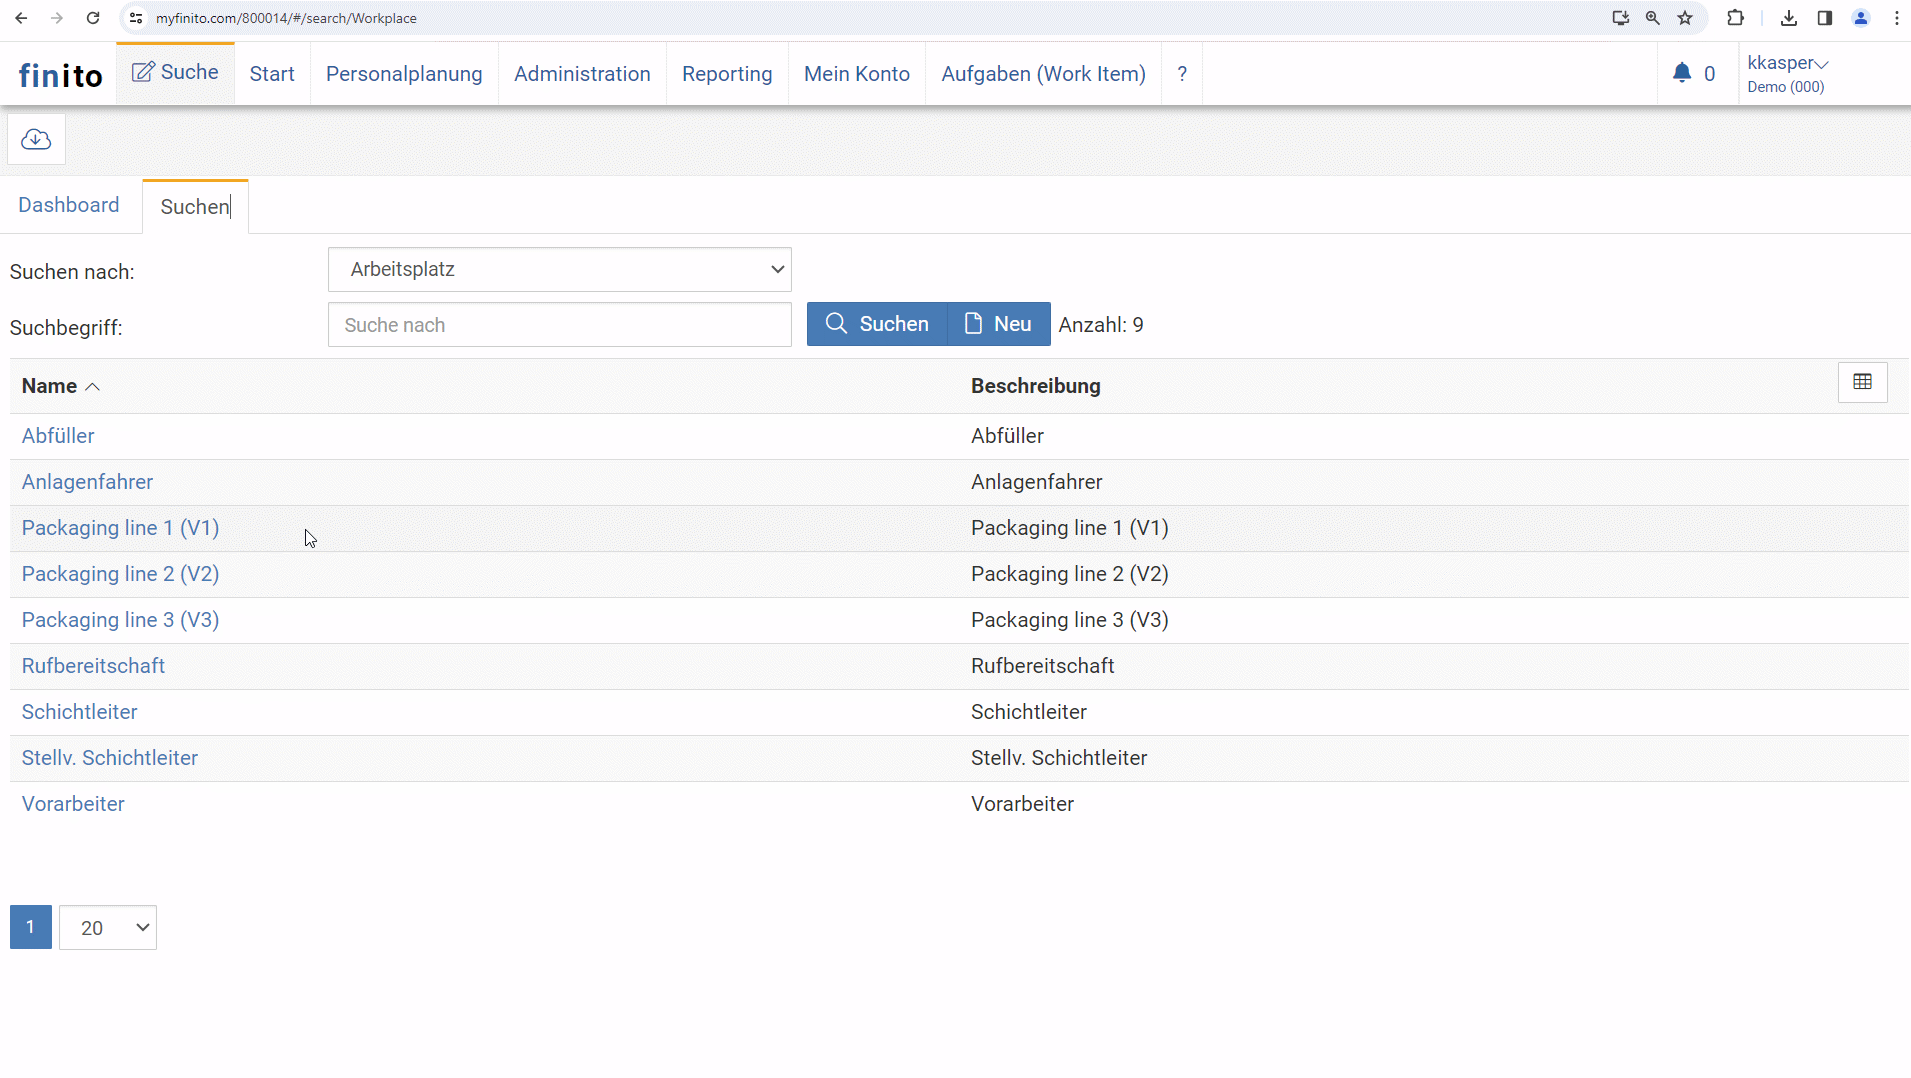Click the blue Suchen search button

click(x=877, y=325)
